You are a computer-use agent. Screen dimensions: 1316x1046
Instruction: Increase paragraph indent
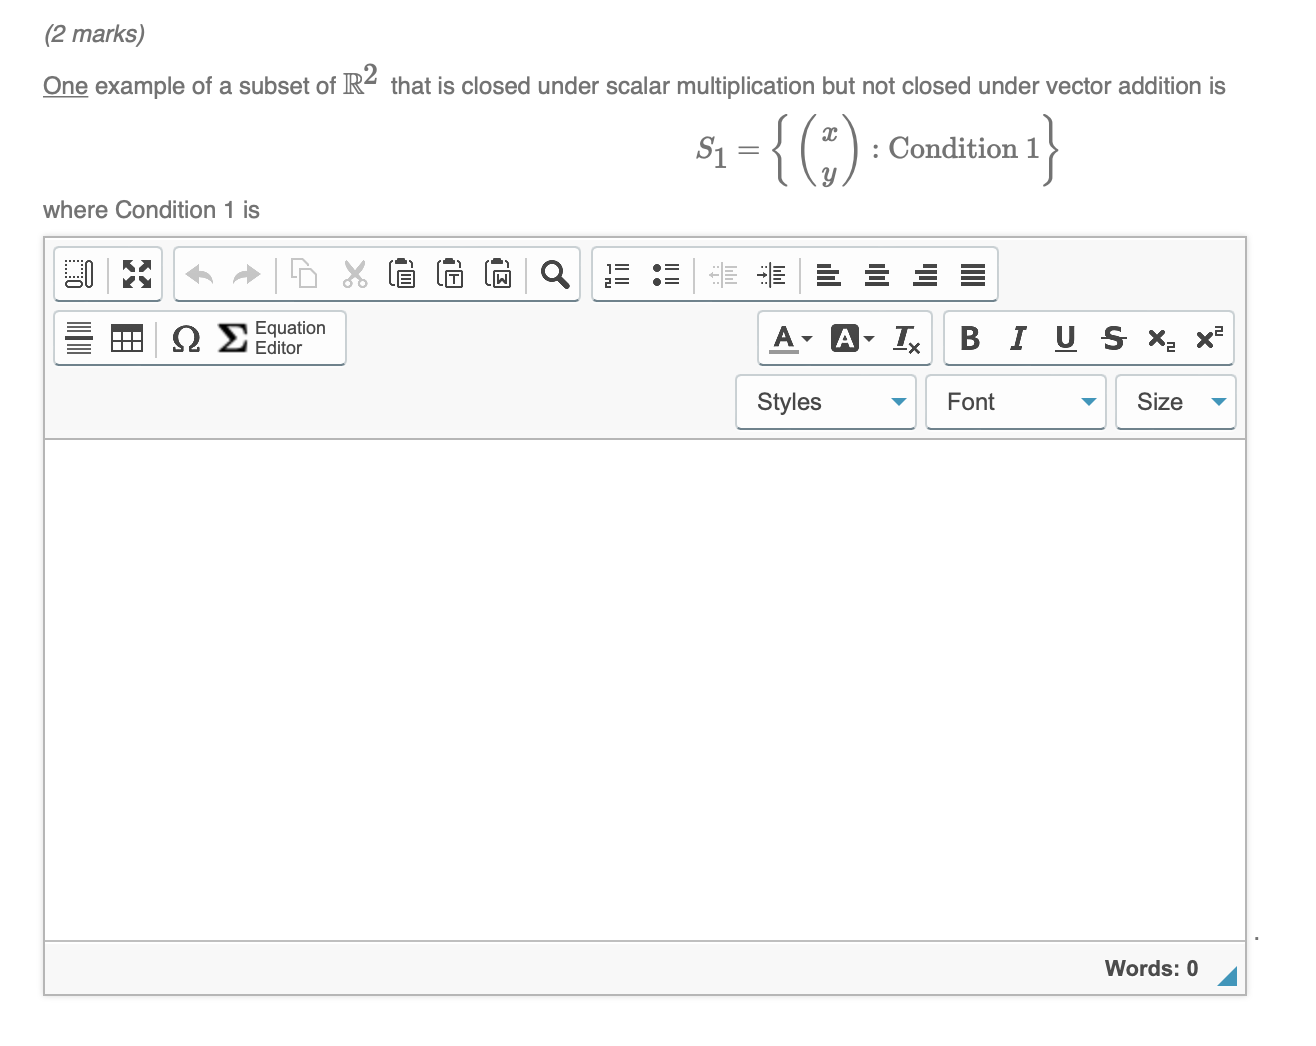[x=772, y=273]
